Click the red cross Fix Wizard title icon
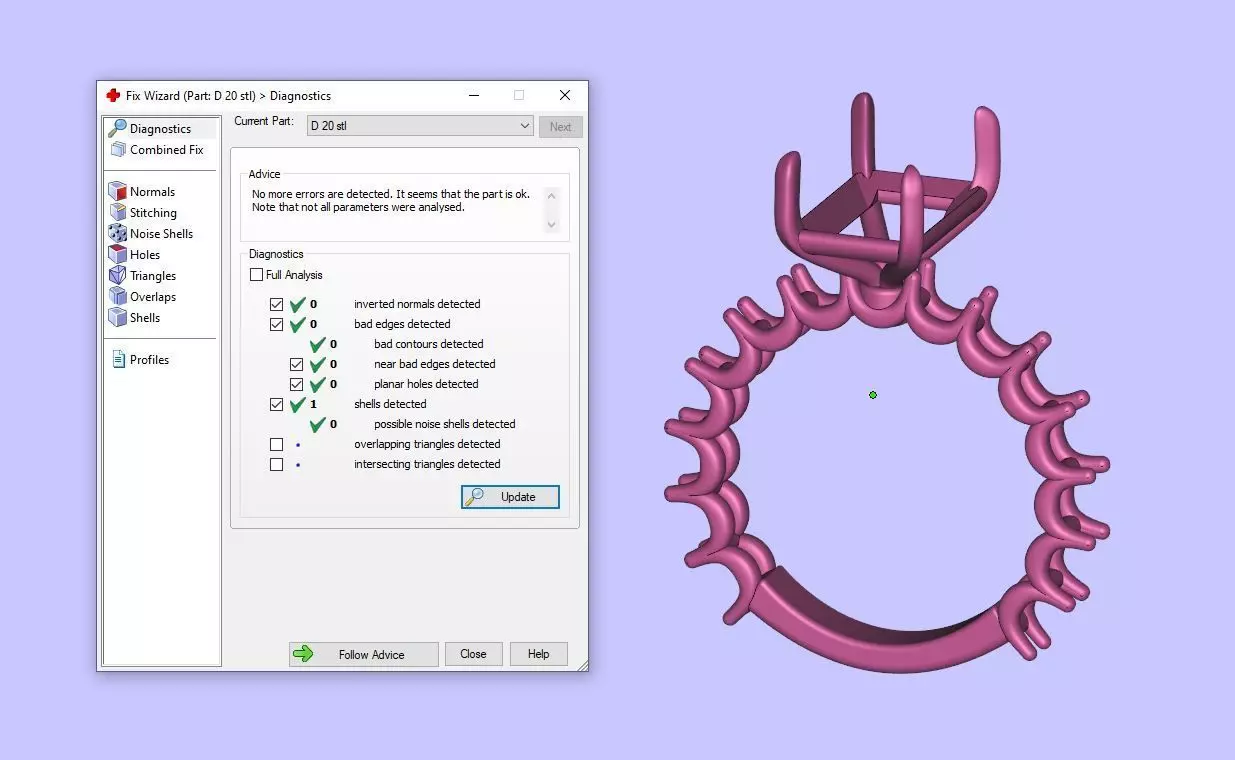1235x760 pixels. pos(113,96)
